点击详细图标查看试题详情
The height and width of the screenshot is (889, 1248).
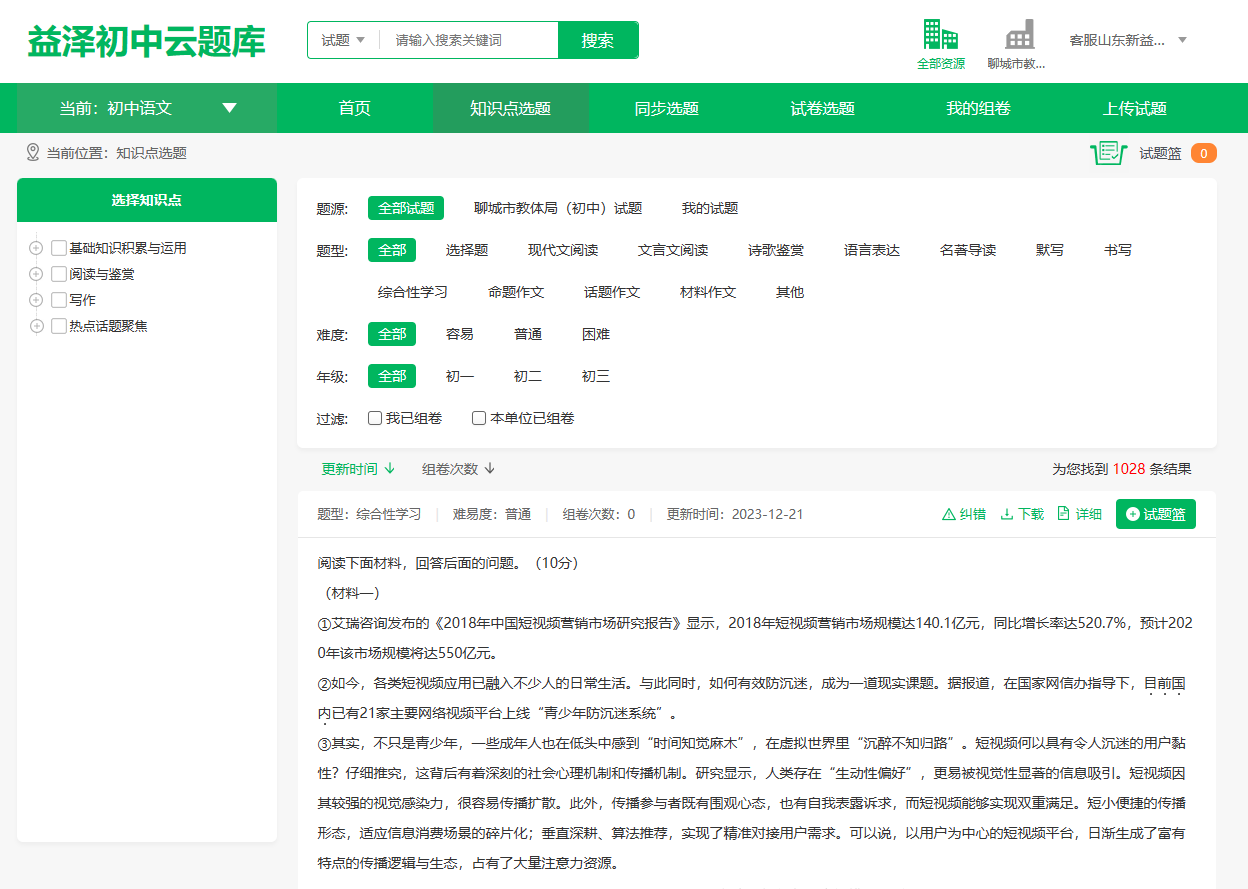point(1063,513)
